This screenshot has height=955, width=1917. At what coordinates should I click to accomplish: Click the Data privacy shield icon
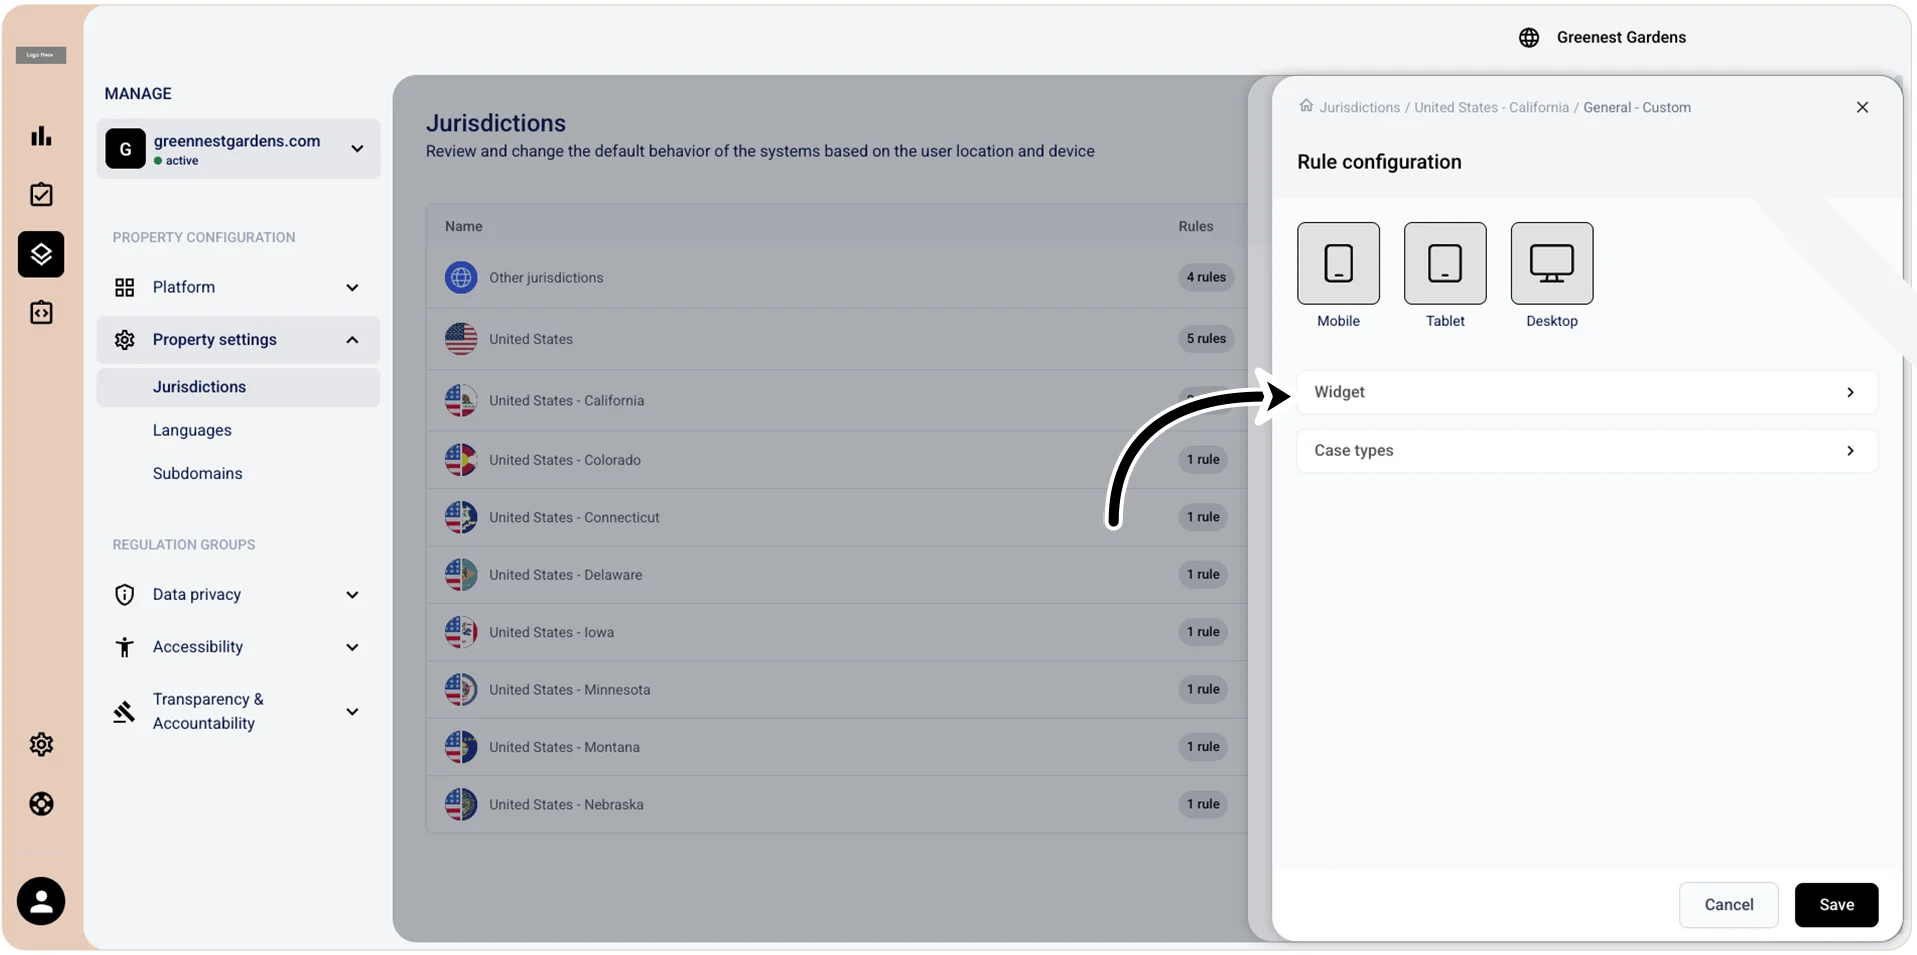124,594
